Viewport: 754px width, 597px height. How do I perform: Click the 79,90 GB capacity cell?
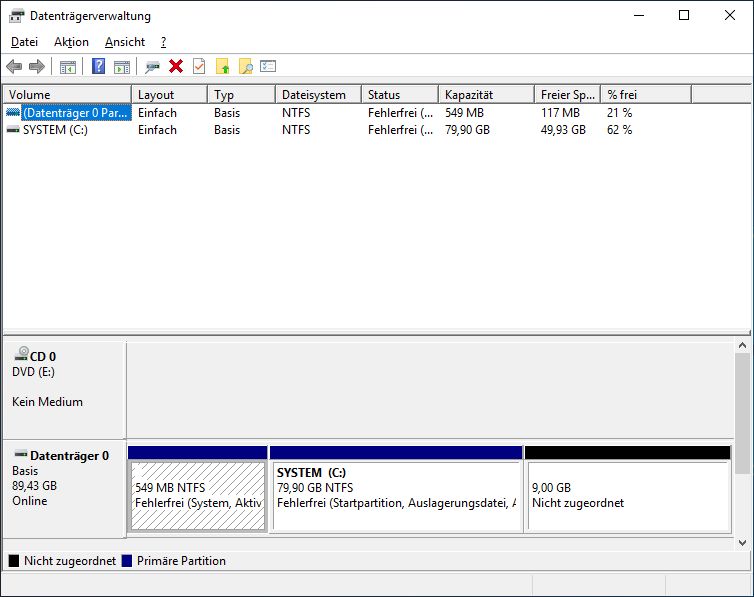click(x=467, y=130)
